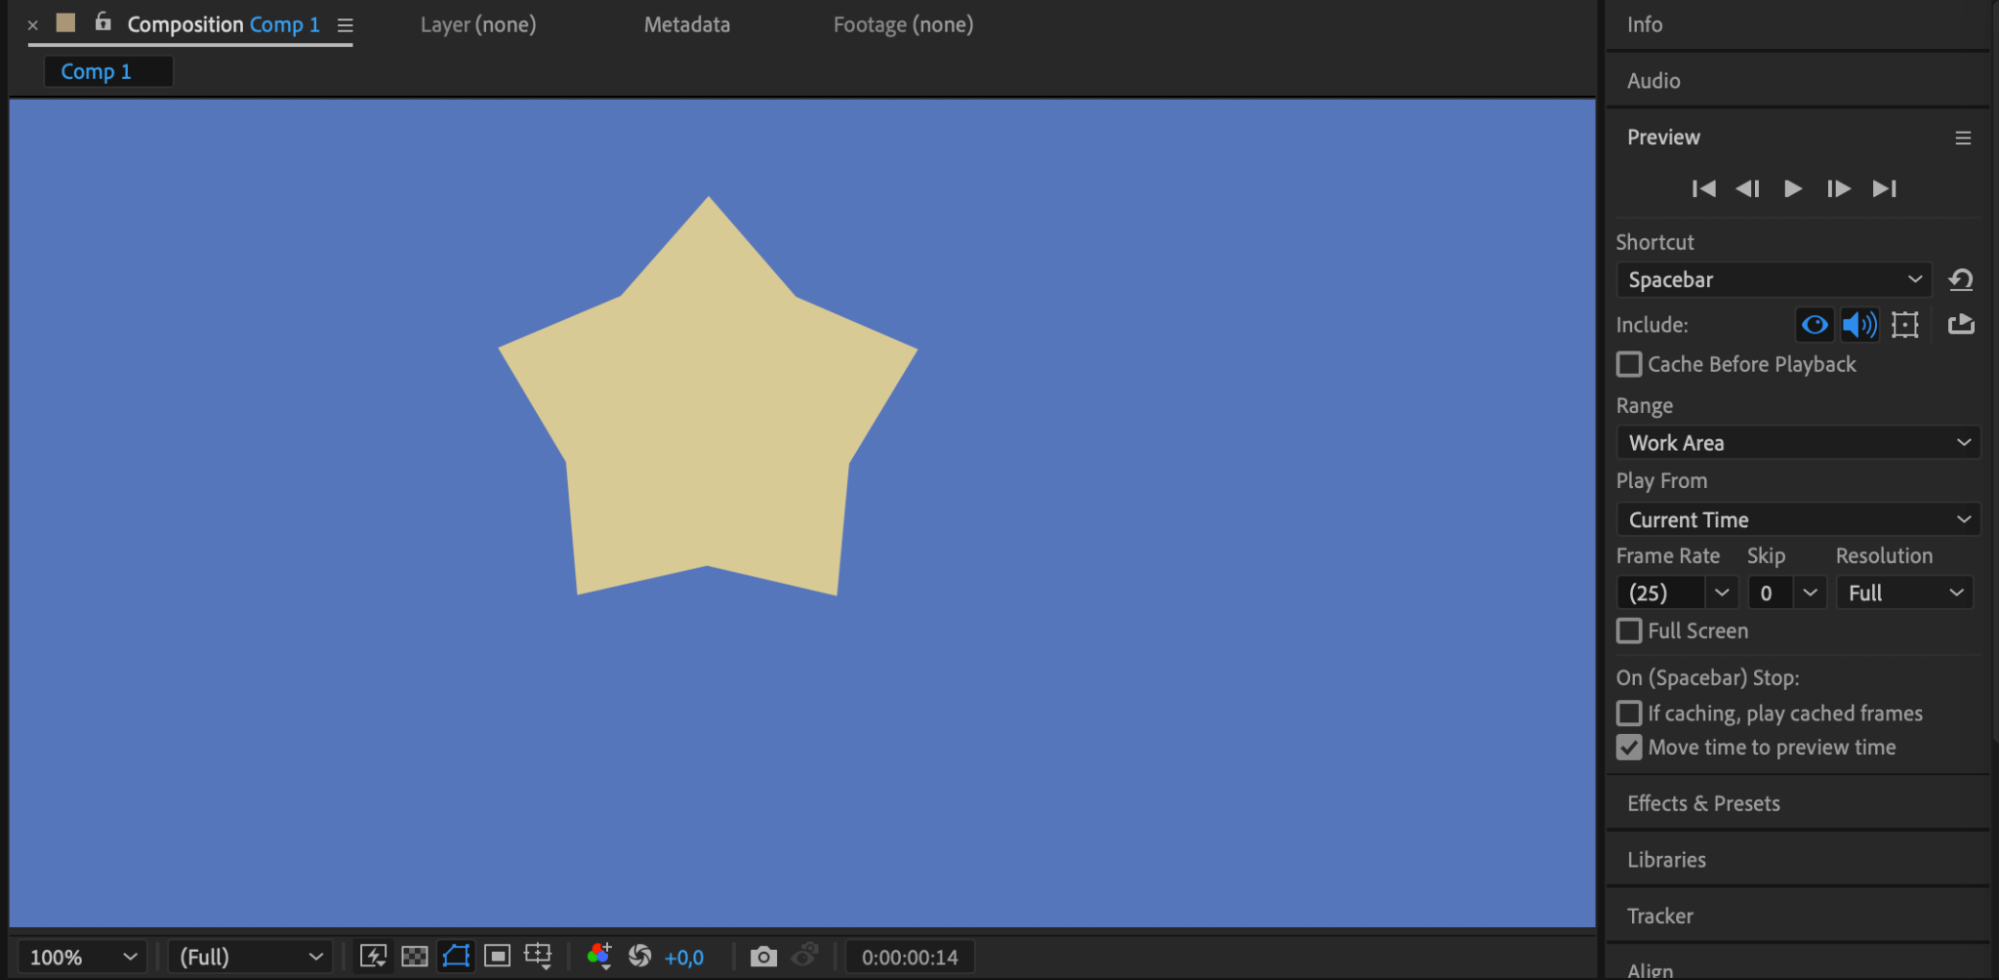Click the Region of Interest icon
Viewport: 1999px width, 980px height.
pyautogui.click(x=497, y=956)
